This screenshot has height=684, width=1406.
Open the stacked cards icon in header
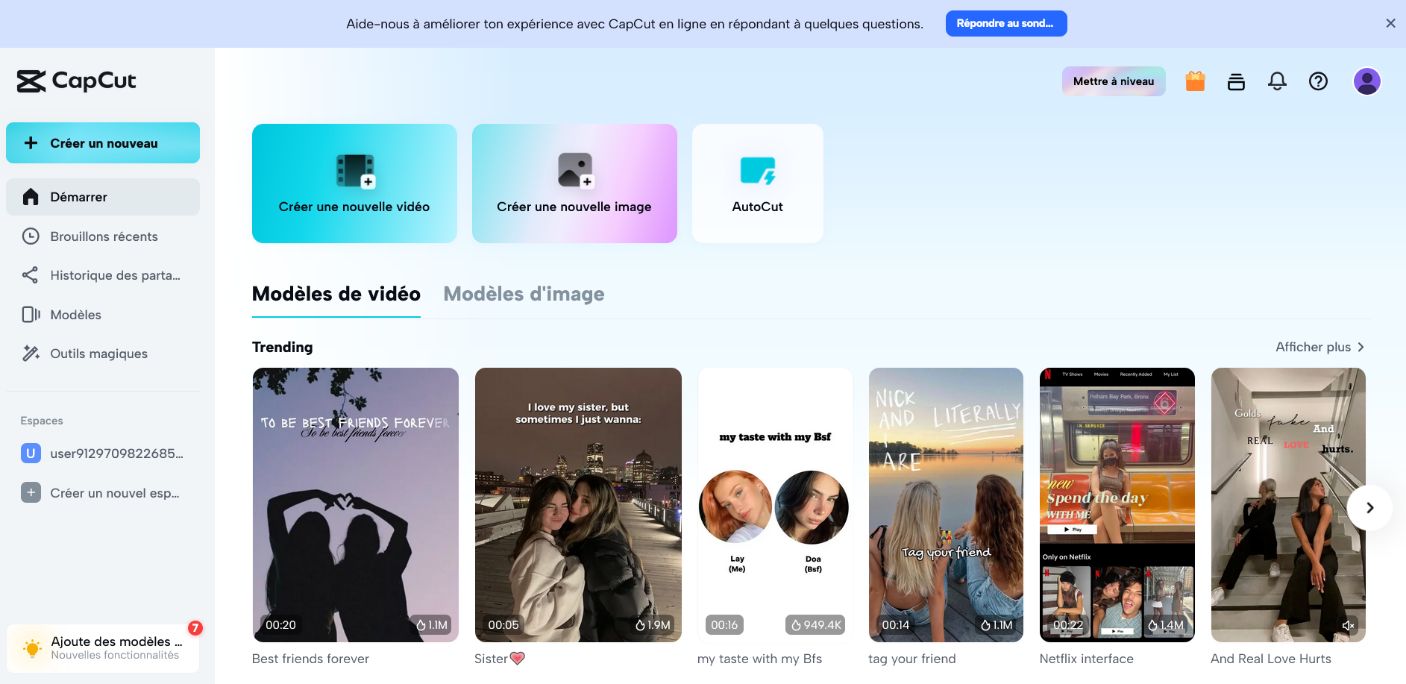pos(1236,82)
